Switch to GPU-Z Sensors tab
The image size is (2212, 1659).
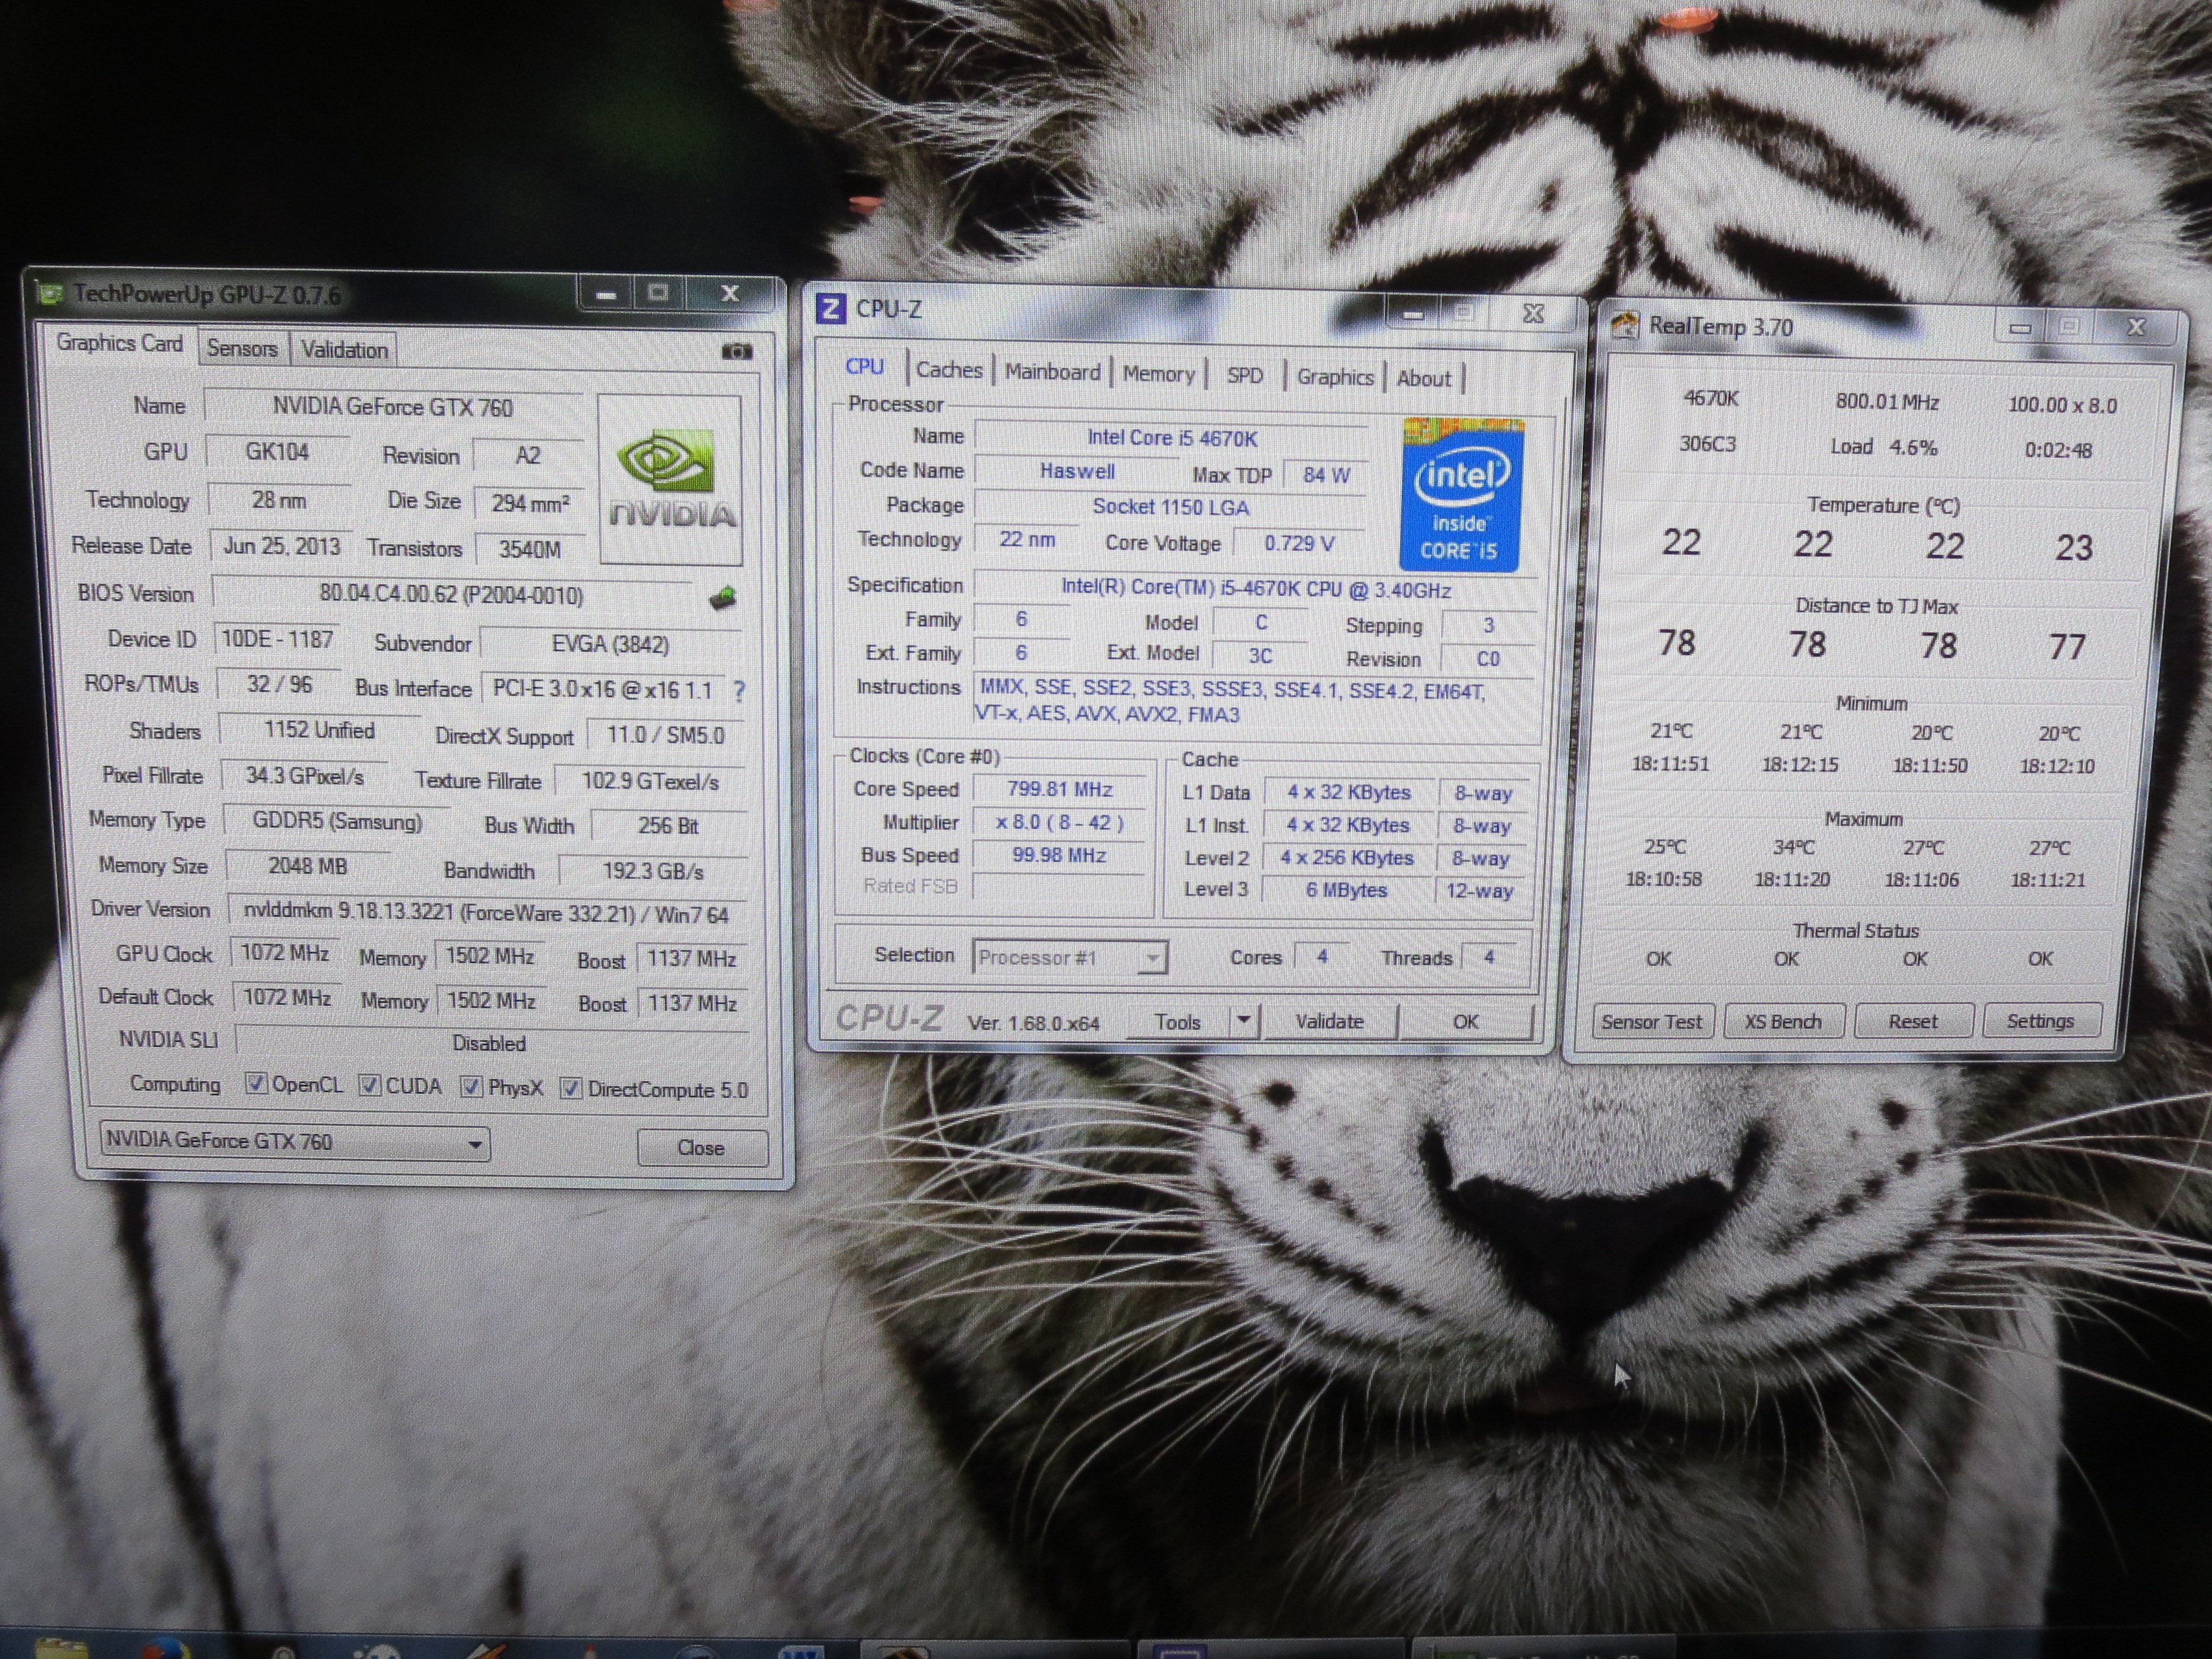242,348
